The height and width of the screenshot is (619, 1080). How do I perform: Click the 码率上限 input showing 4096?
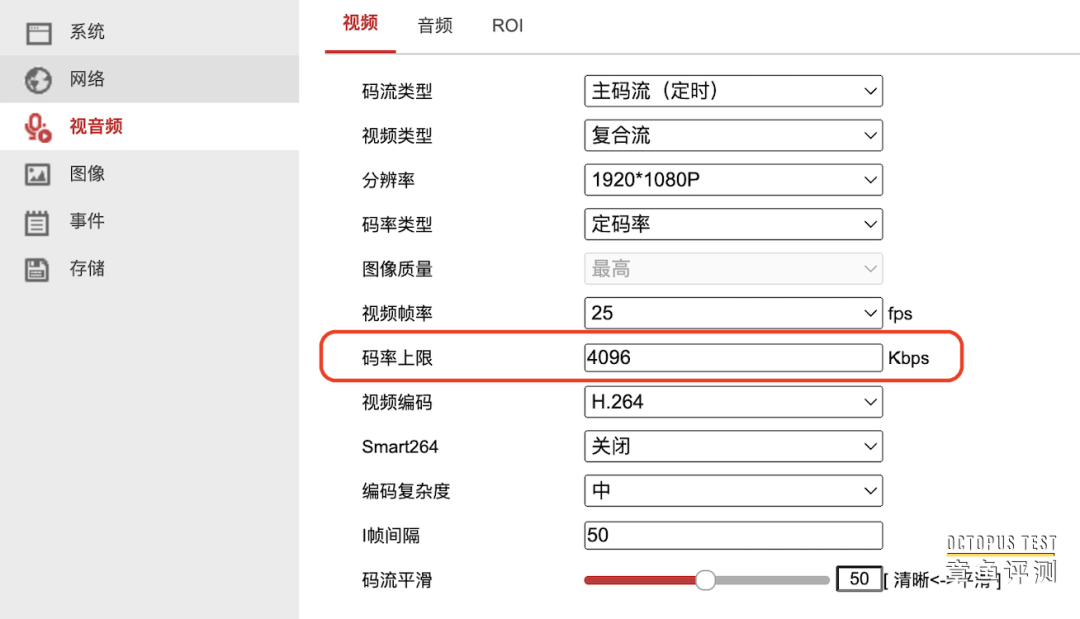(733, 357)
